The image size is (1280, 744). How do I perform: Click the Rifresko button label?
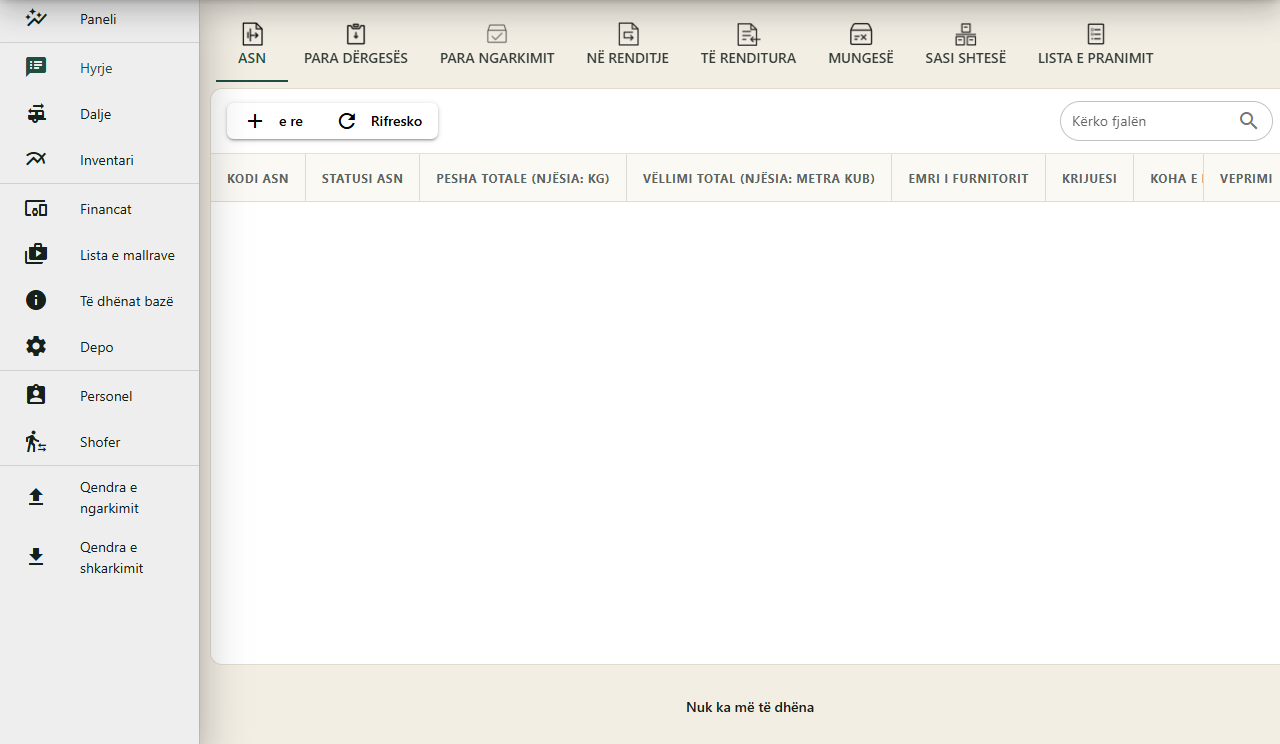tap(396, 121)
